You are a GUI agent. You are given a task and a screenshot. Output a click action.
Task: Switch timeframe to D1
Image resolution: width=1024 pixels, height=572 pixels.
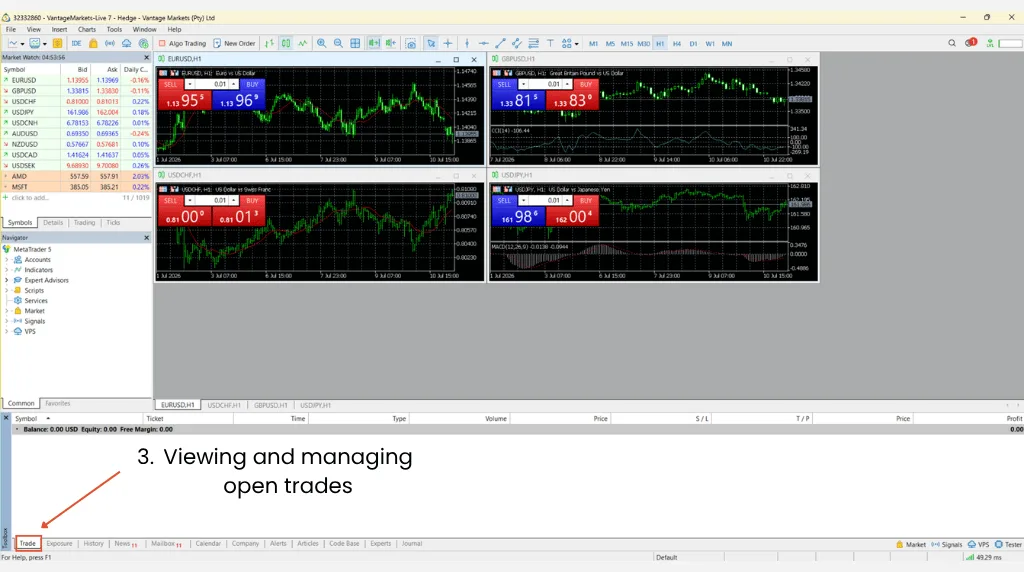(693, 44)
